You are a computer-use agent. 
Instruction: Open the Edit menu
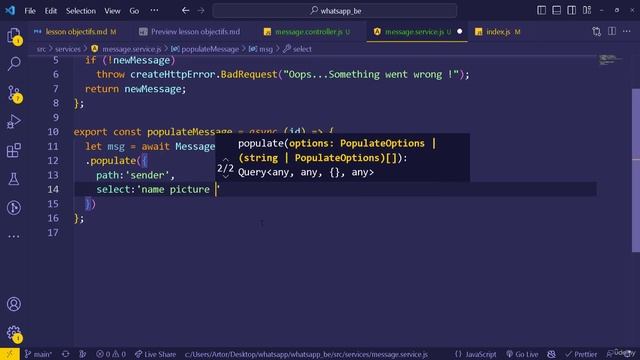click(51, 11)
